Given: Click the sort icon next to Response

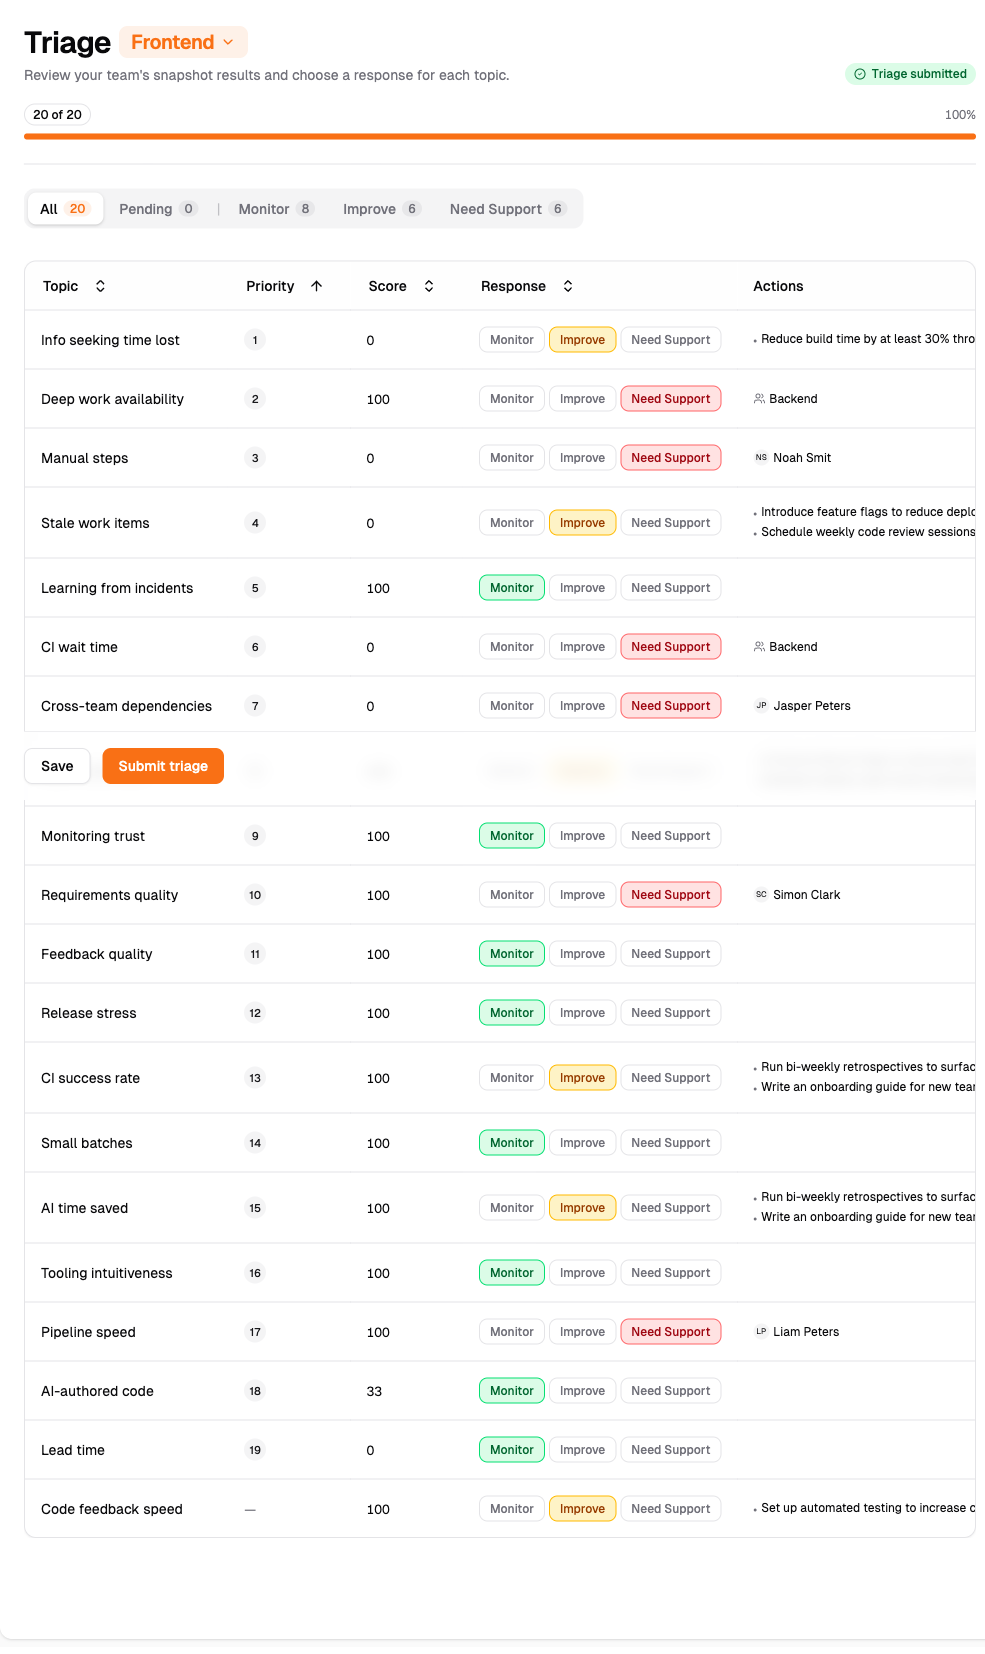Looking at the screenshot, I should [x=567, y=285].
